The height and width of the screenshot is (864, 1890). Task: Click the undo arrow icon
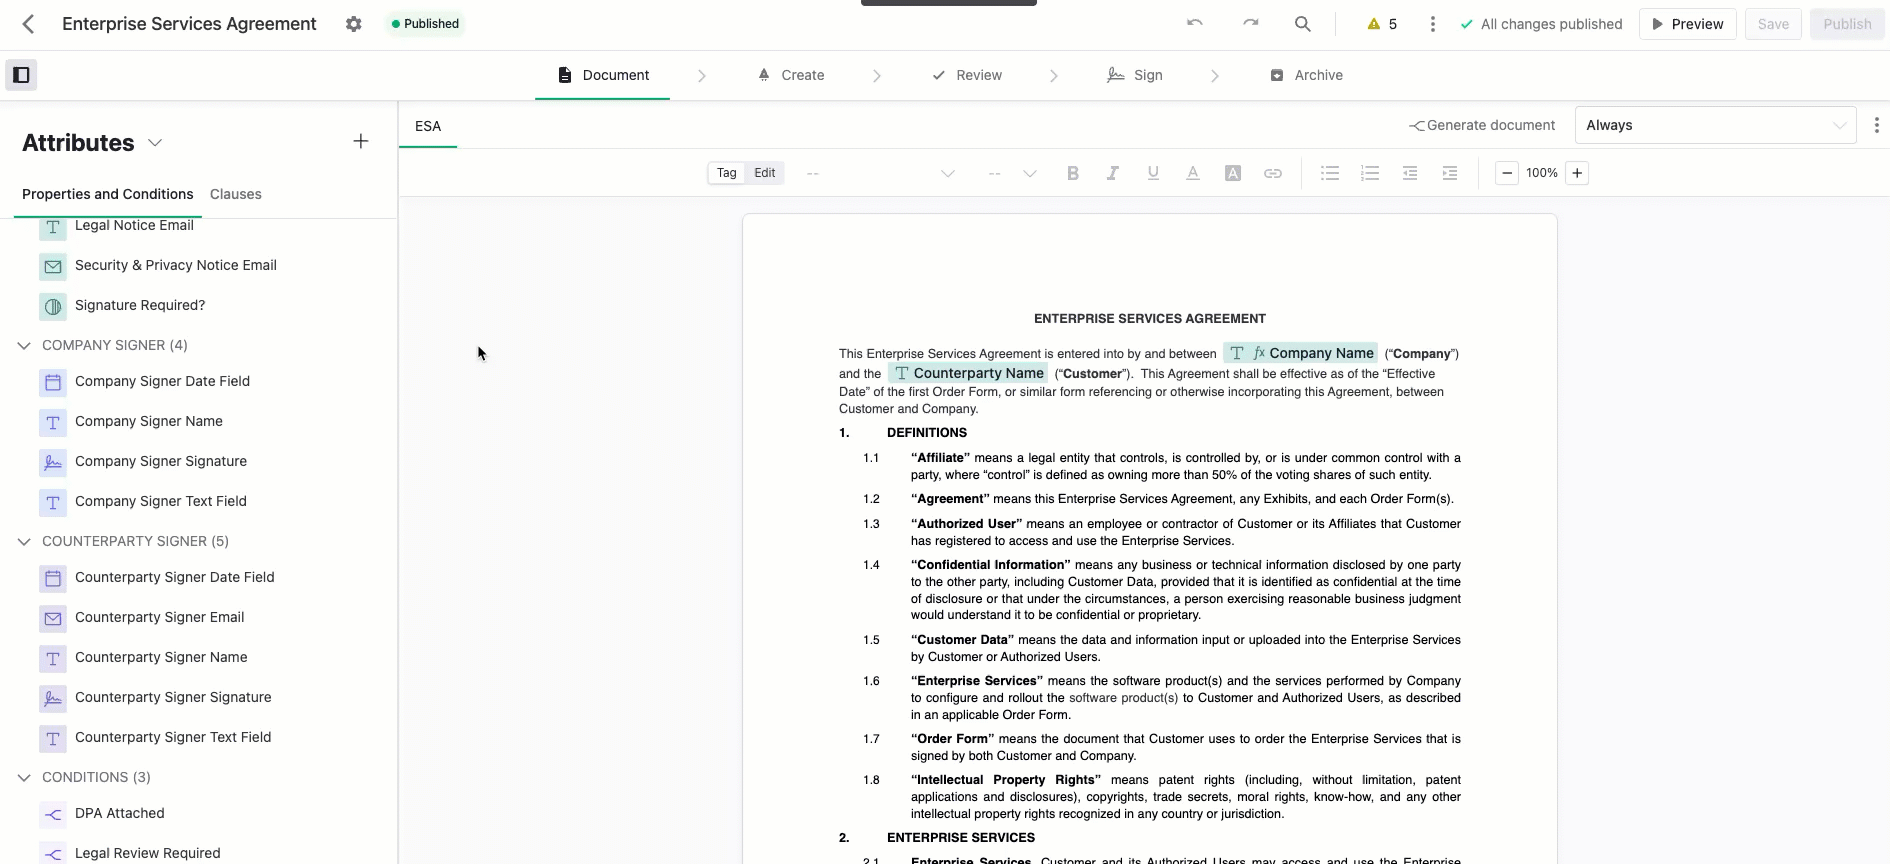pos(1194,24)
